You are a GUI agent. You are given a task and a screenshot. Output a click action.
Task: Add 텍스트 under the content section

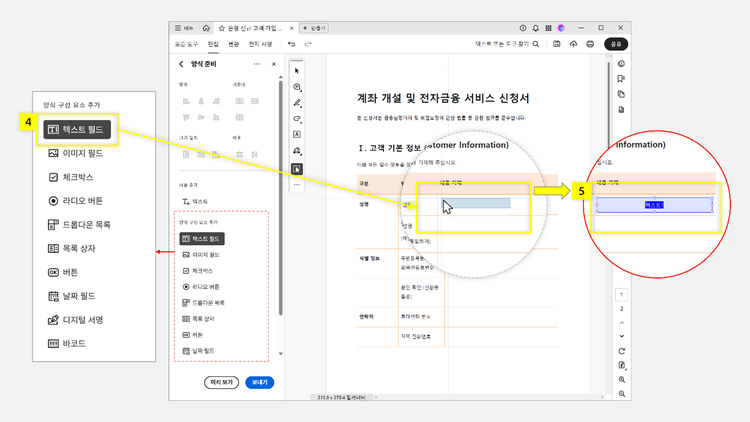point(195,201)
